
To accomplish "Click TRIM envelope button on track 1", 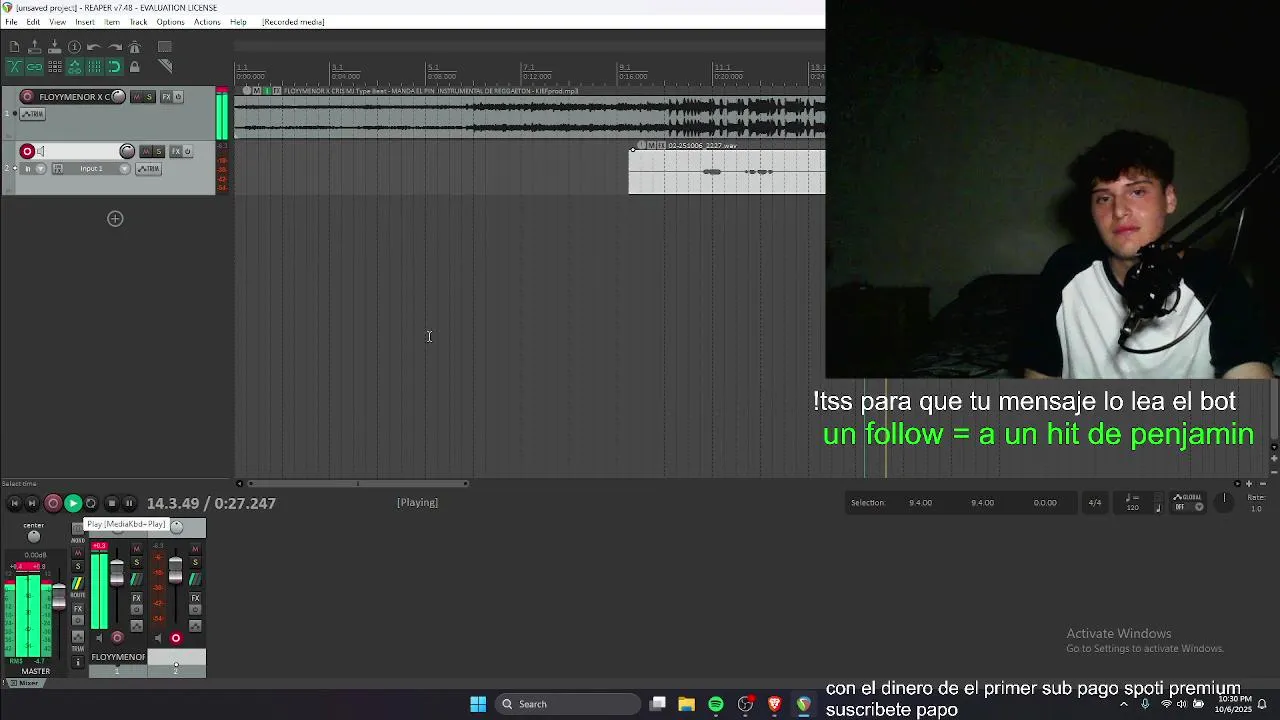I will [x=32, y=114].
